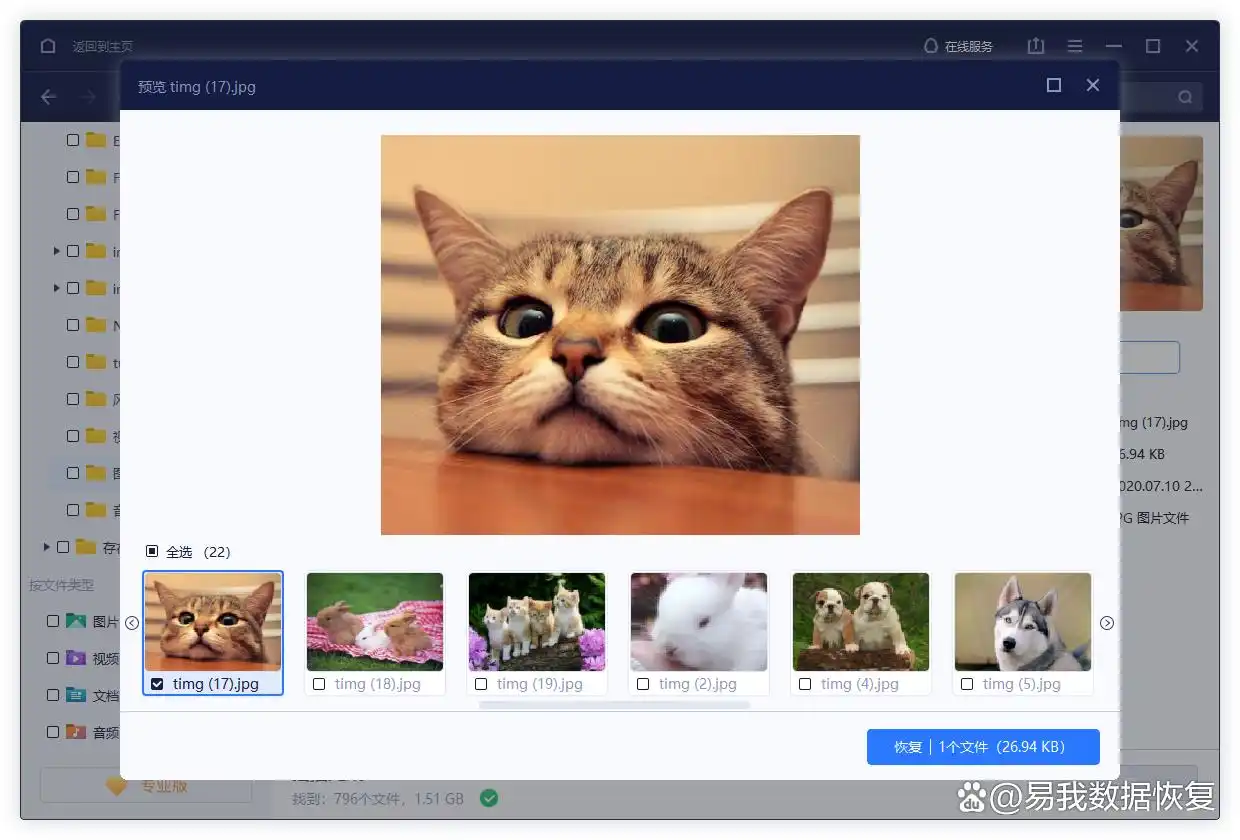This screenshot has height=840, width=1240.
Task: Expand the bottom folder tree node
Action: [47, 547]
